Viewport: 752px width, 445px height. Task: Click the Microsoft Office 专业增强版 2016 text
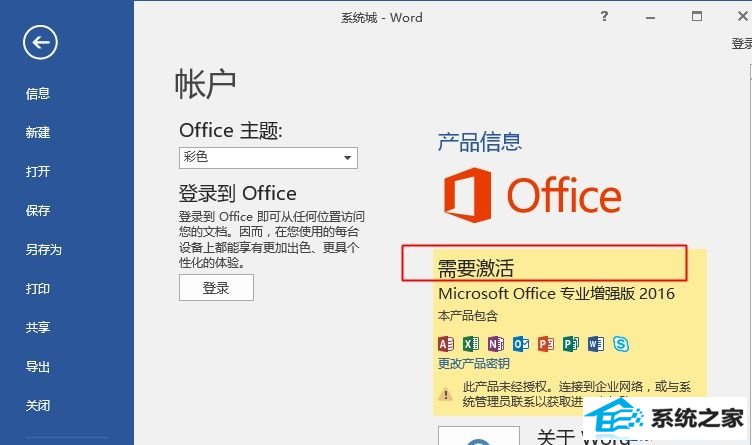[x=556, y=293]
